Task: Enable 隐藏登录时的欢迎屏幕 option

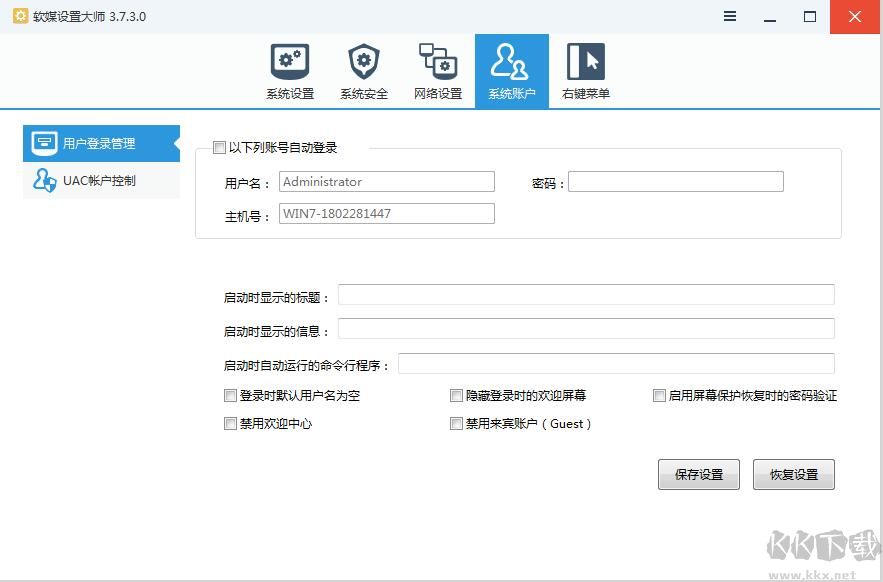Action: (x=456, y=395)
